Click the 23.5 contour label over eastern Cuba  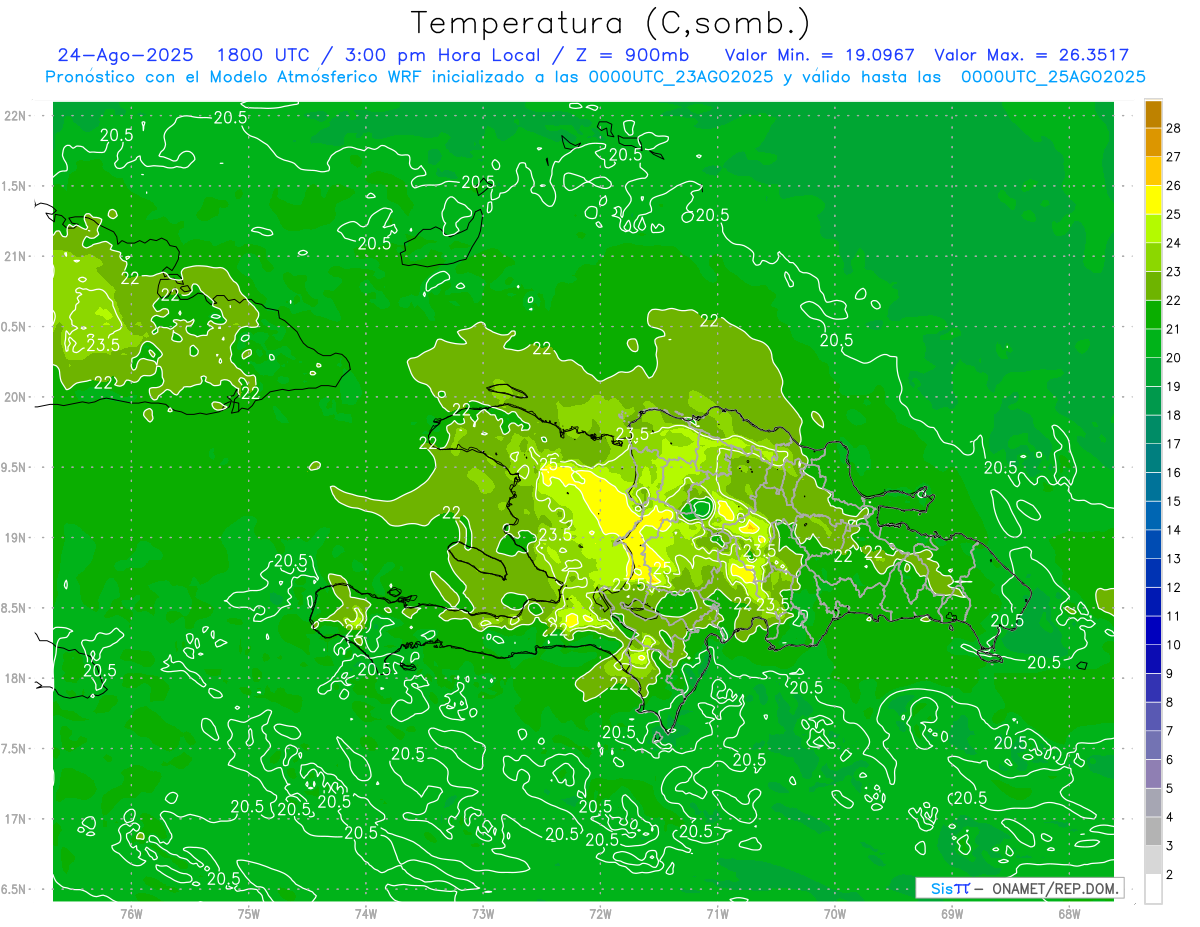point(103,345)
